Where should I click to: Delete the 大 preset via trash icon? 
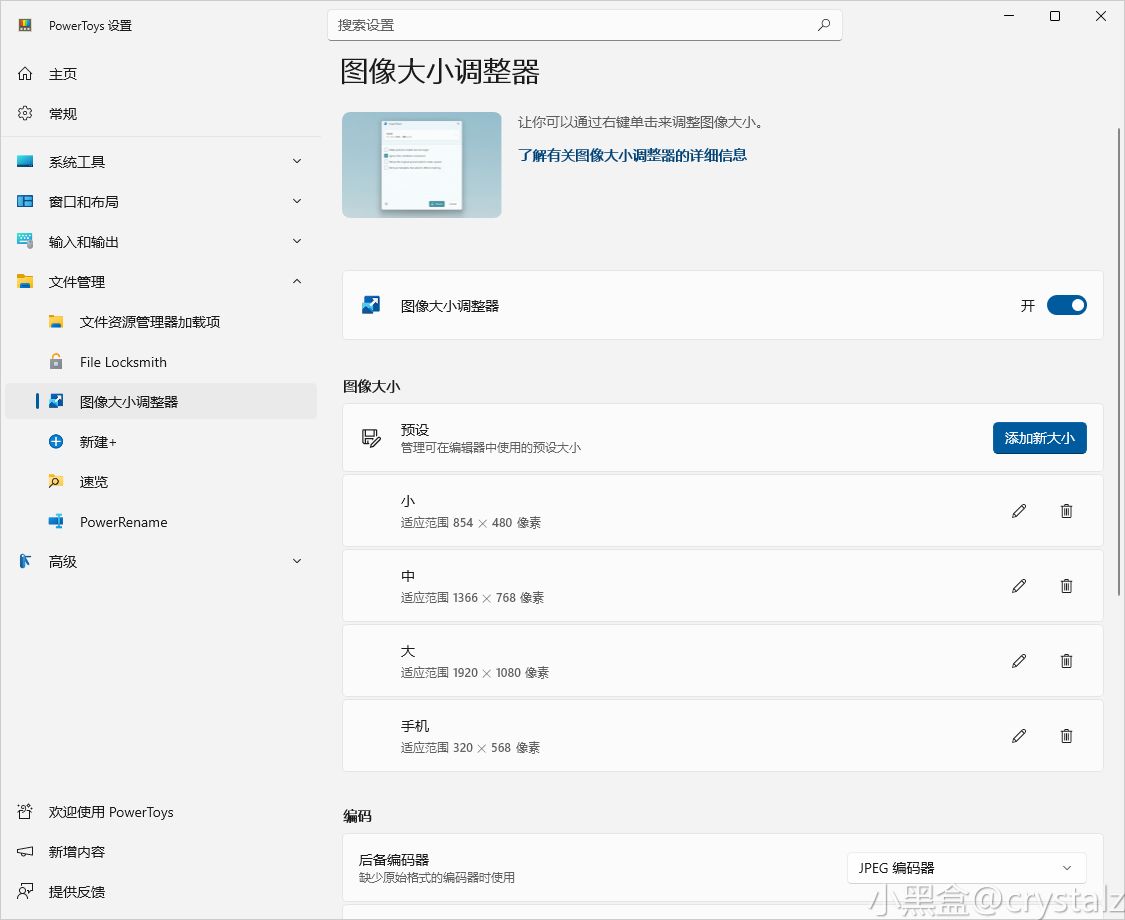point(1066,661)
